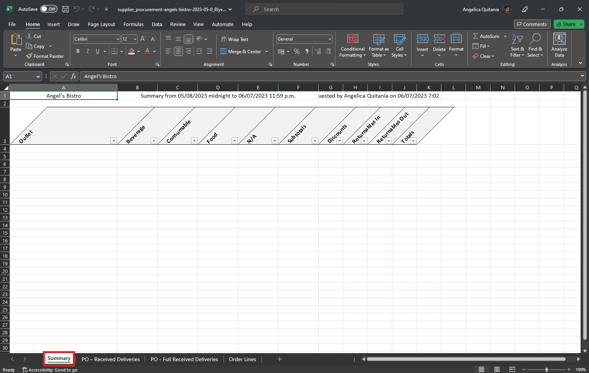The width and height of the screenshot is (589, 373).
Task: Click the zoom slider handle
Action: click(x=547, y=370)
